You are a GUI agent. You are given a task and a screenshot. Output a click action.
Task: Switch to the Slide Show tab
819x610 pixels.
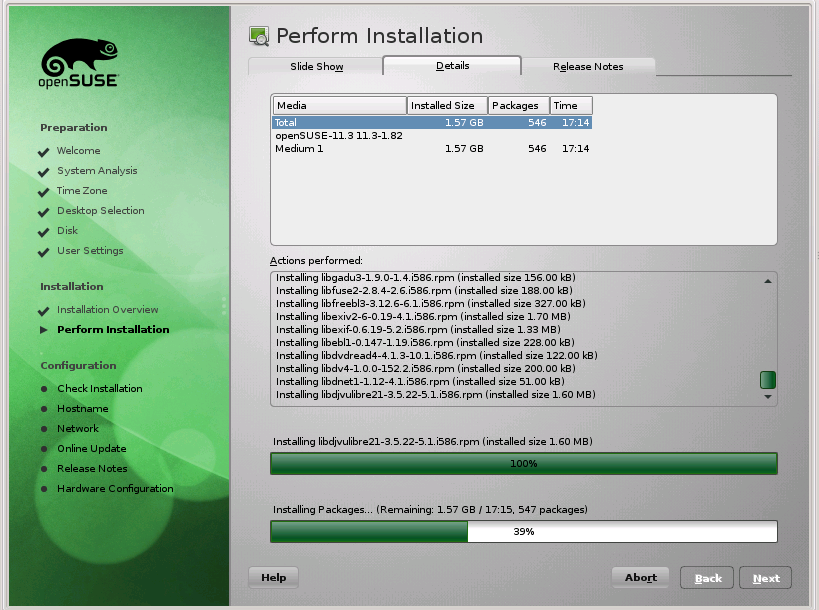(315, 67)
